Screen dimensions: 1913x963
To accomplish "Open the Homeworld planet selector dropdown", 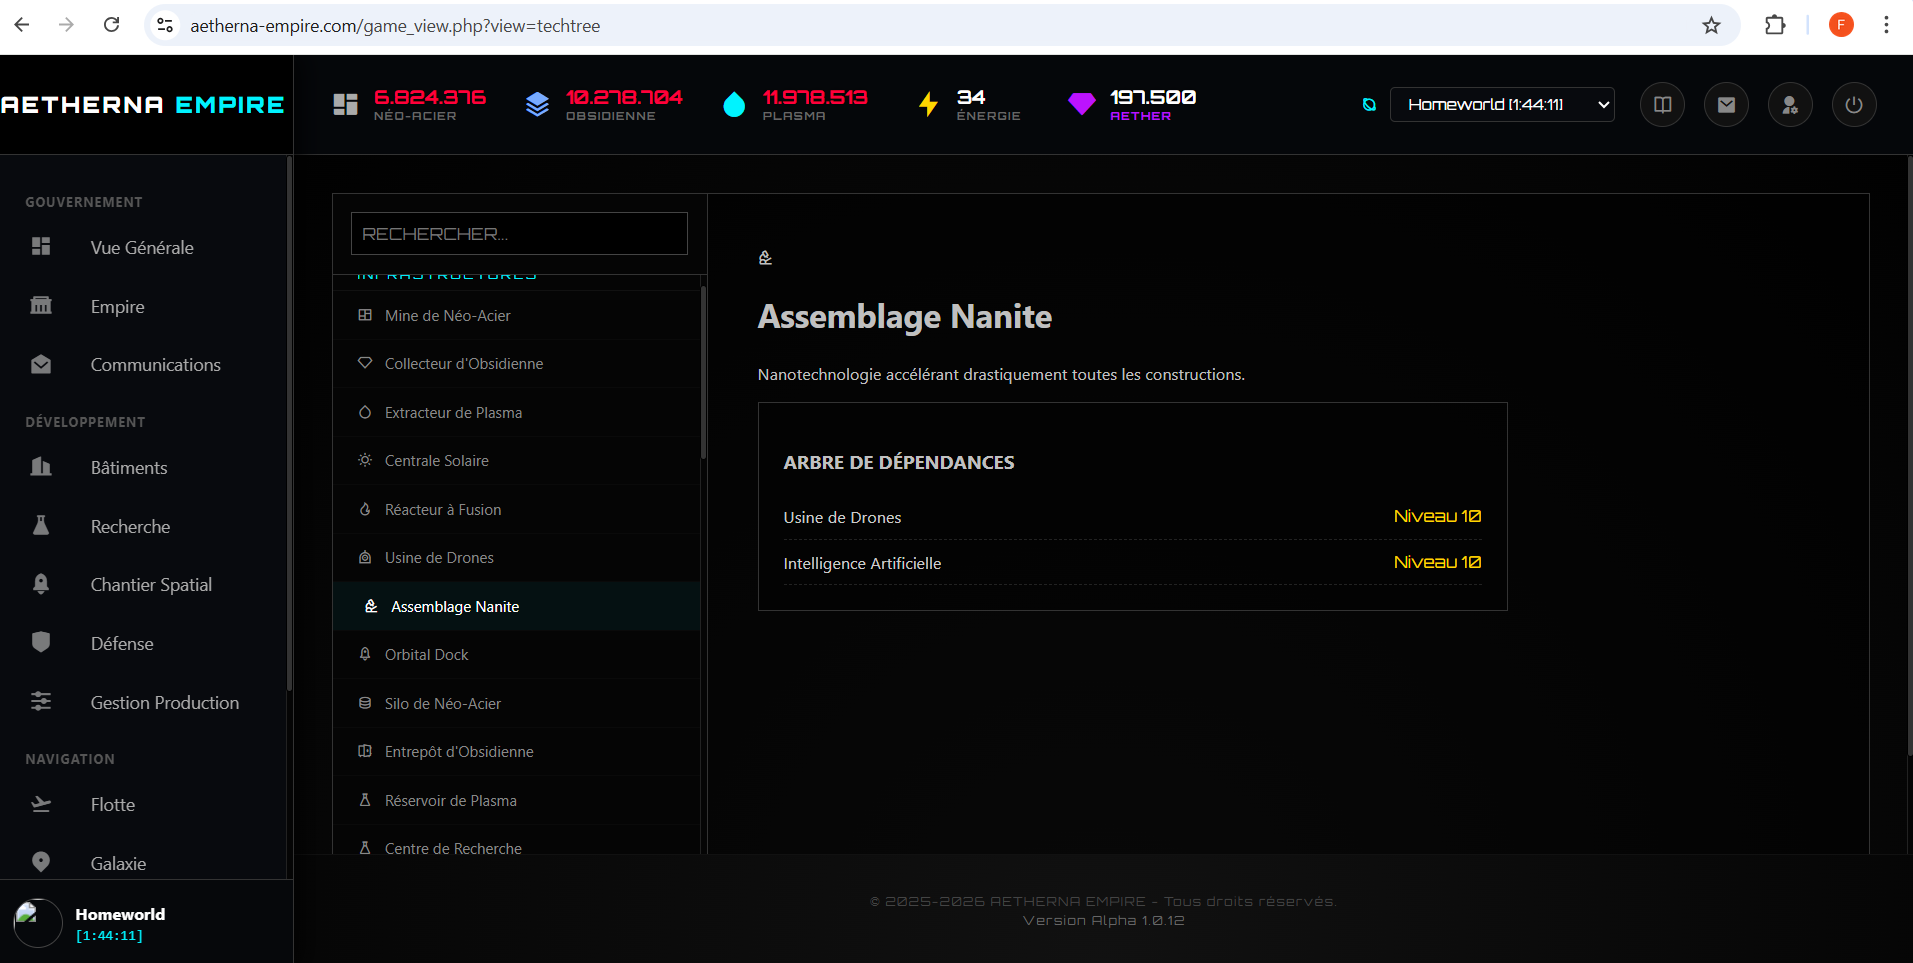I will 1501,105.
